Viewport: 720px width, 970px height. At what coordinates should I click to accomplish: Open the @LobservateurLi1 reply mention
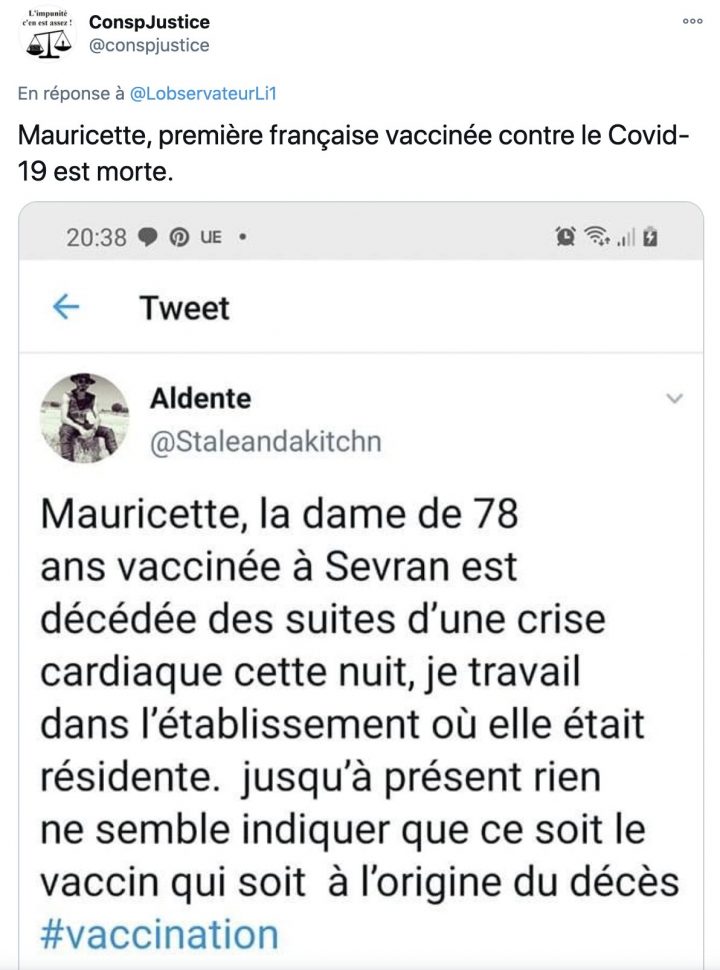pos(201,93)
